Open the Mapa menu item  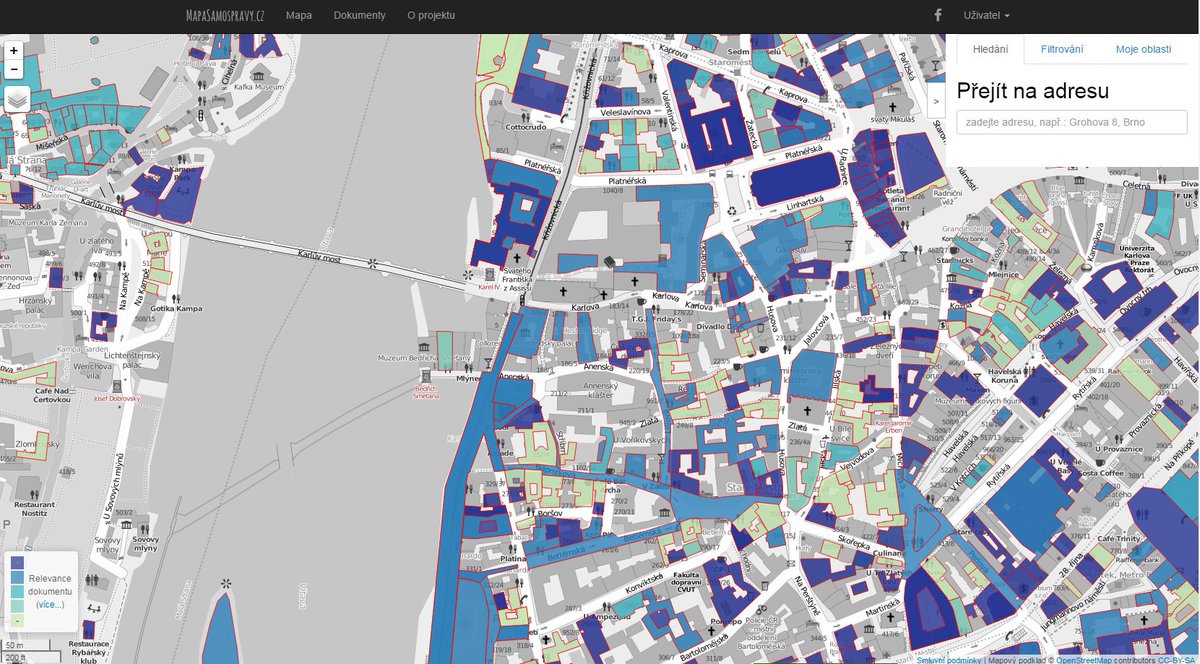pyautogui.click(x=297, y=15)
